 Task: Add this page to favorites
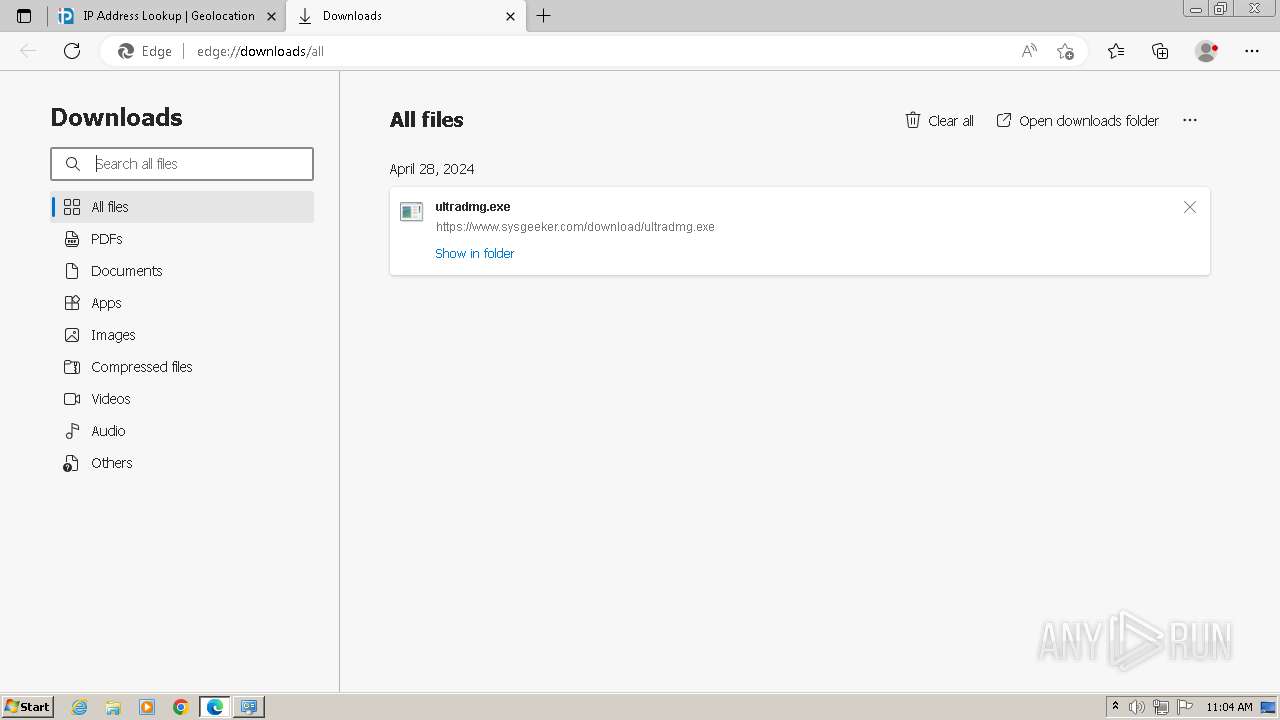click(1065, 51)
